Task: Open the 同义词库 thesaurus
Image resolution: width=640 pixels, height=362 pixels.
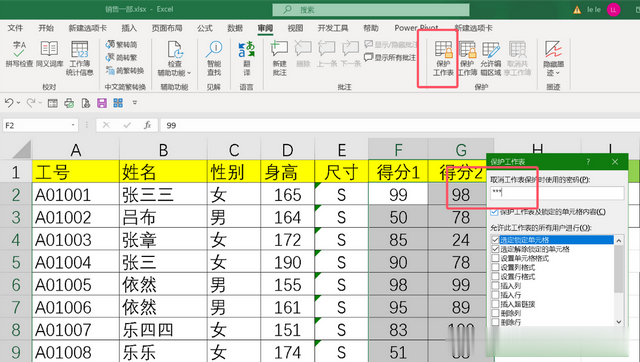Action: (x=49, y=54)
